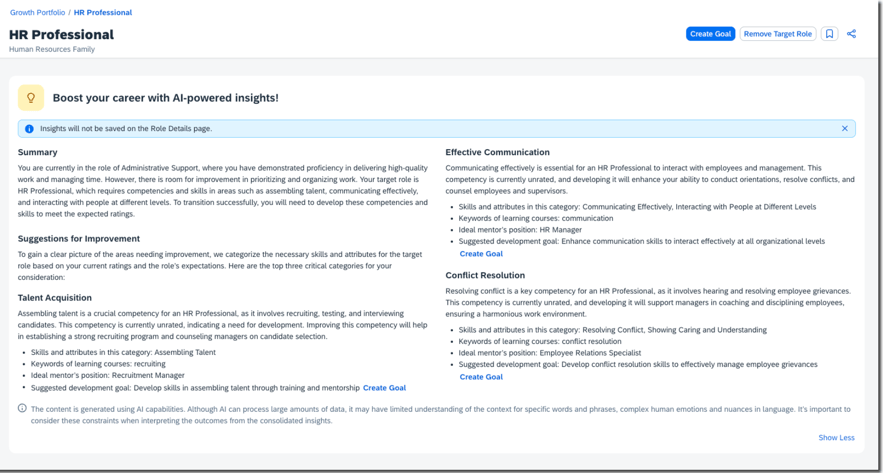Screen dimensions: 883x473
Task: Click the Effective Communication heading
Action: pyautogui.click(x=497, y=153)
